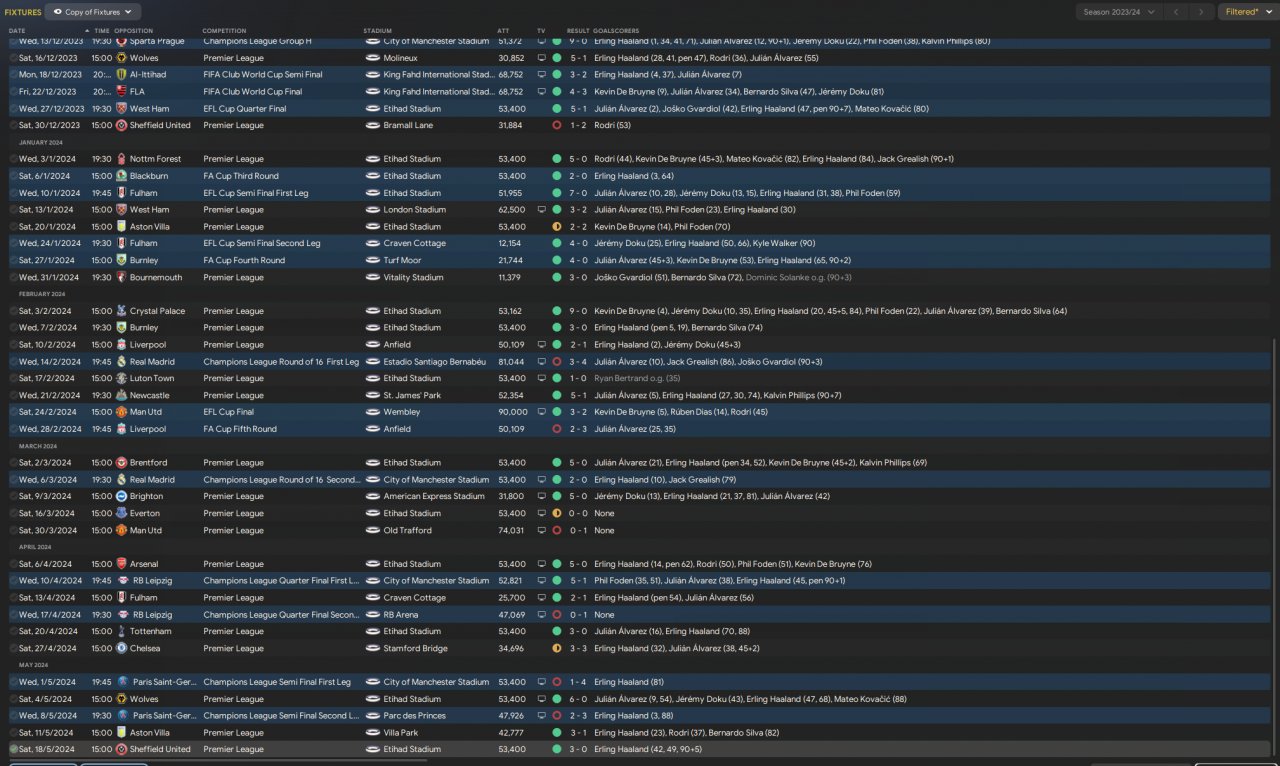Open the Sheffield United link on 30/12/2023
Screen dimensions: 1280x766
tap(160, 125)
